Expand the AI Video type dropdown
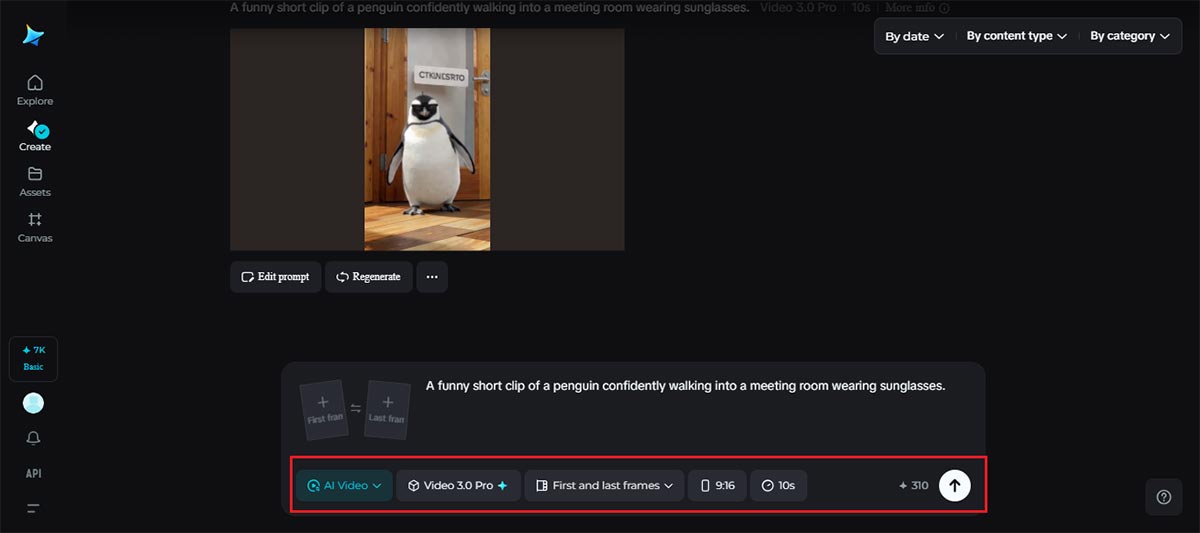This screenshot has width=1200, height=533. 344,485
